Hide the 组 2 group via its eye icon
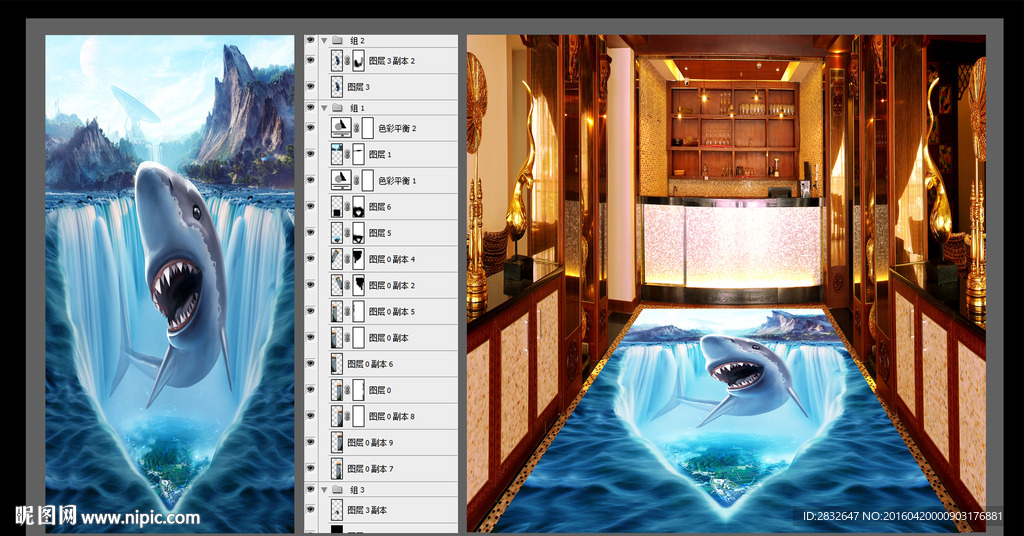The height and width of the screenshot is (536, 1024). pos(311,40)
